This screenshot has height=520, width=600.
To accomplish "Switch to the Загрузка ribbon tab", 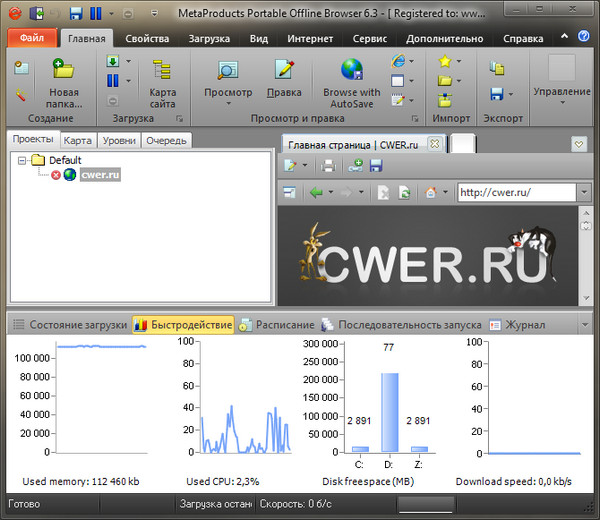I will [207, 39].
